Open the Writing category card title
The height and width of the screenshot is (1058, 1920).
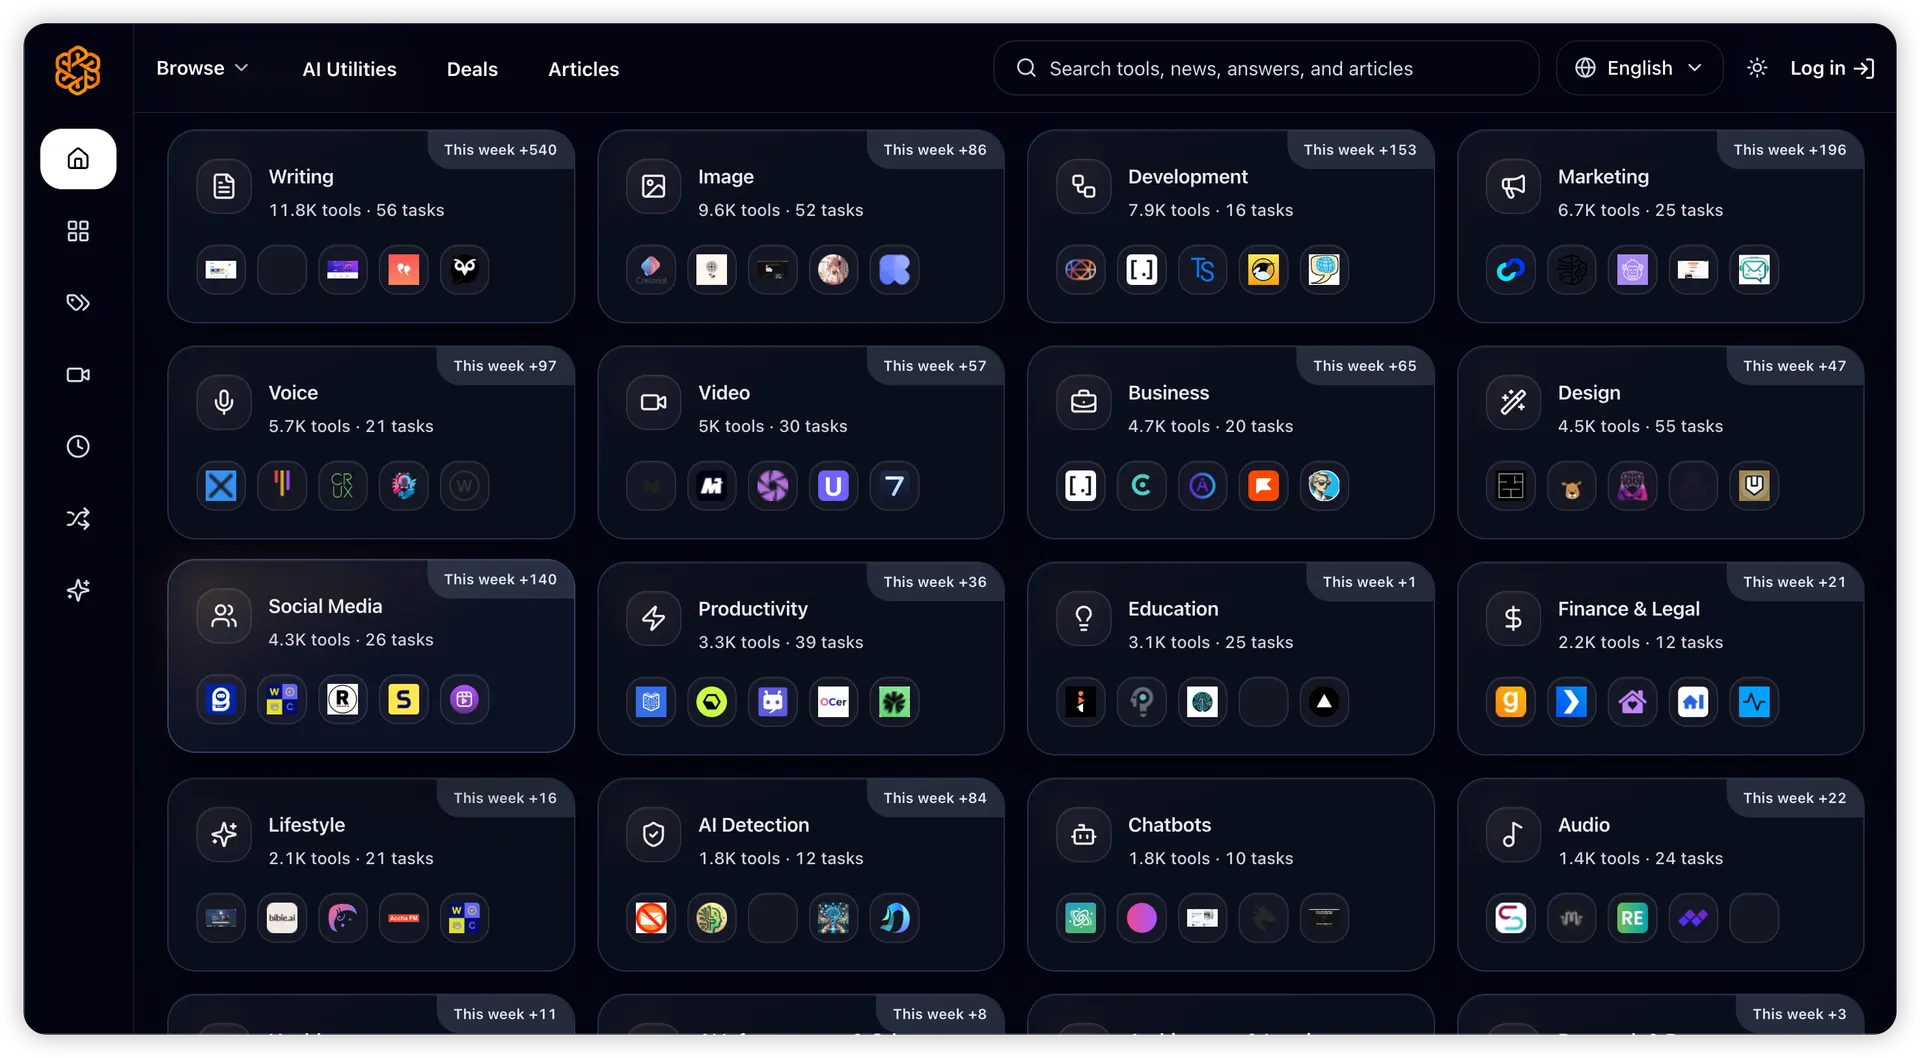(x=301, y=177)
